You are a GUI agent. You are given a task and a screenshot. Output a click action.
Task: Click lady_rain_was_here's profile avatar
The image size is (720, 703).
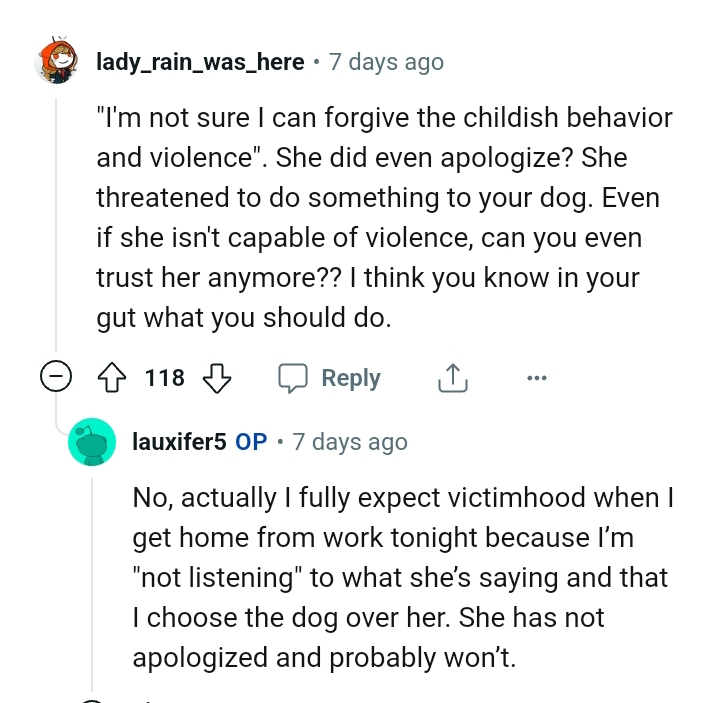click(55, 62)
